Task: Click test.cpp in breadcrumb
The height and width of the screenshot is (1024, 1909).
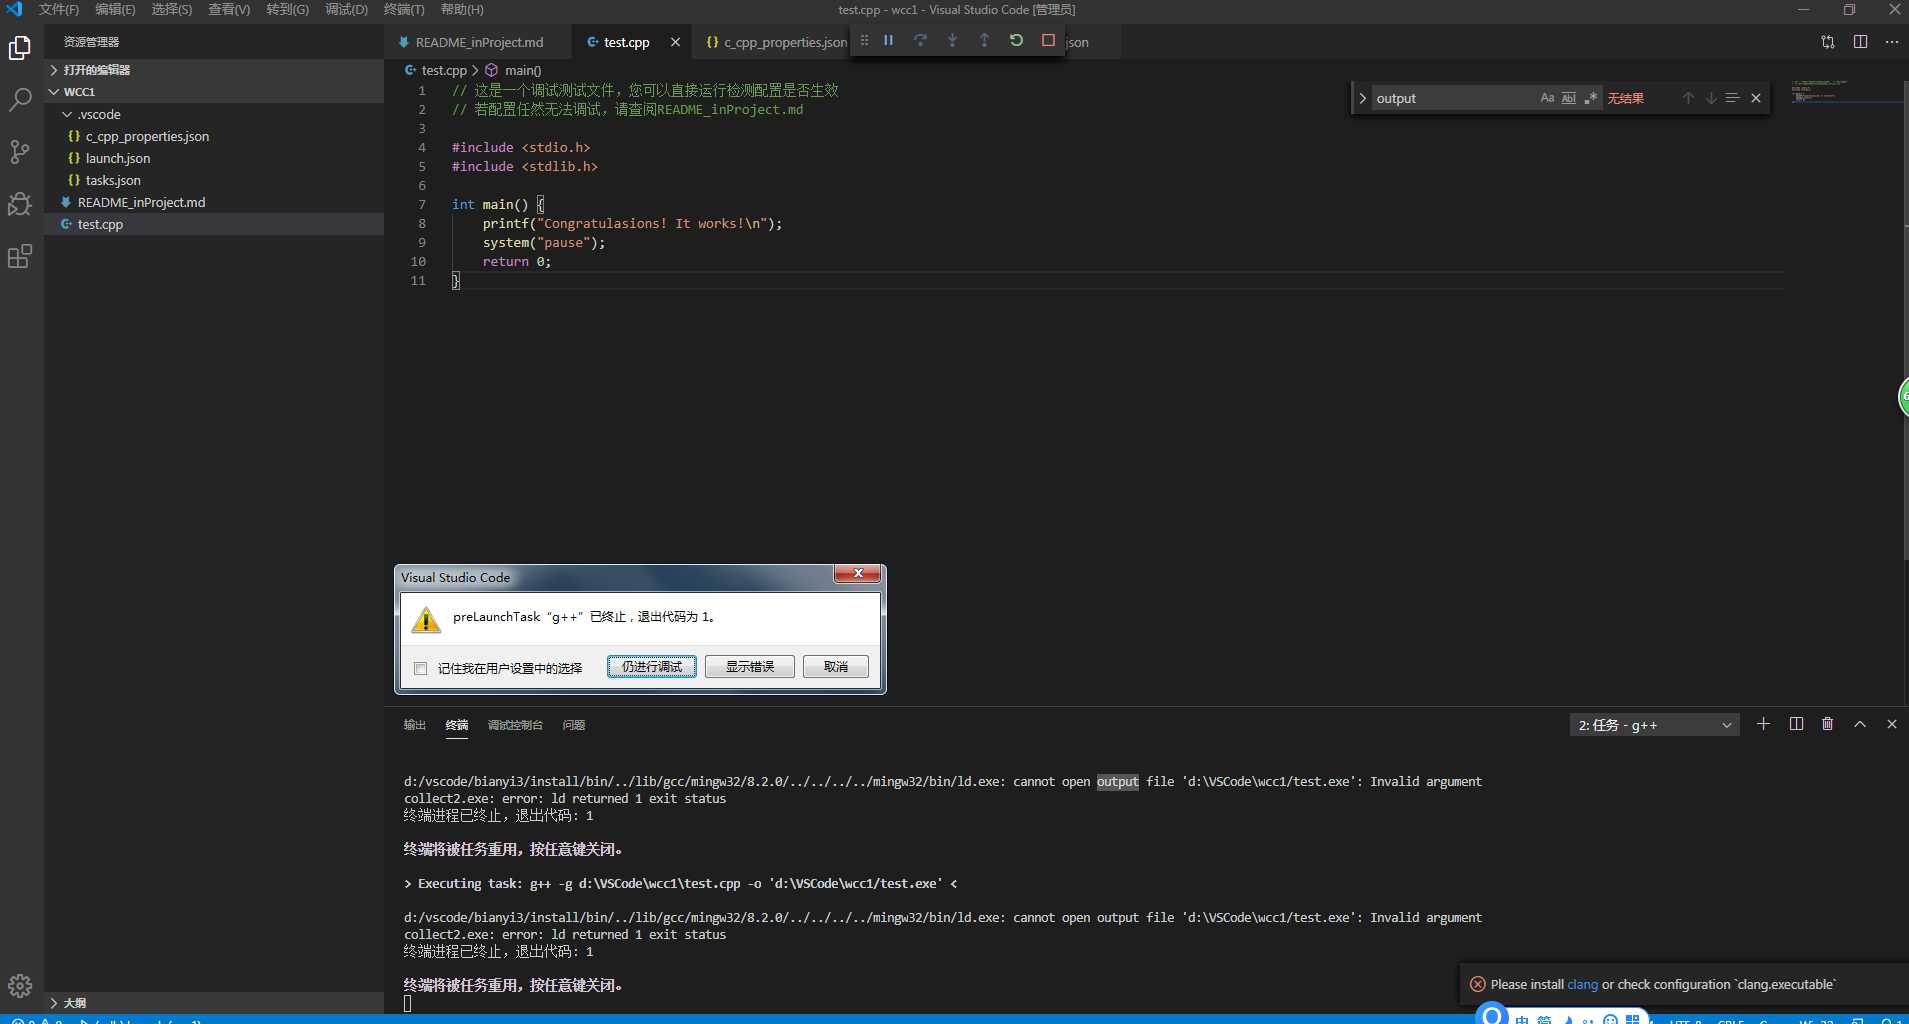Action: click(x=444, y=71)
